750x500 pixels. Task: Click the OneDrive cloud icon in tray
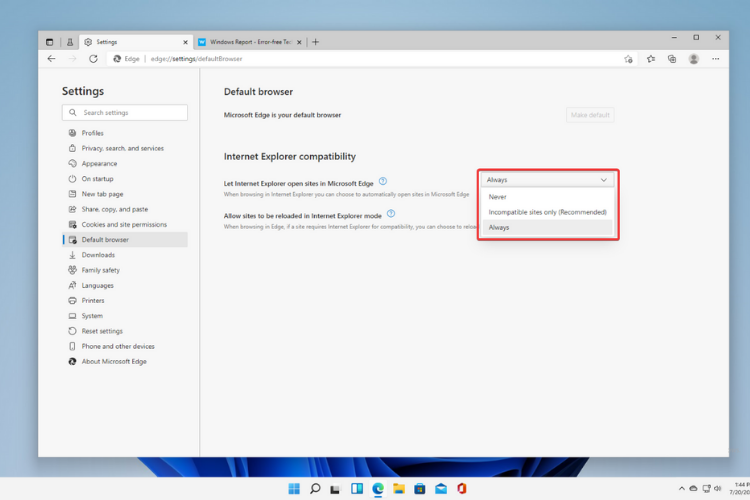(x=693, y=489)
